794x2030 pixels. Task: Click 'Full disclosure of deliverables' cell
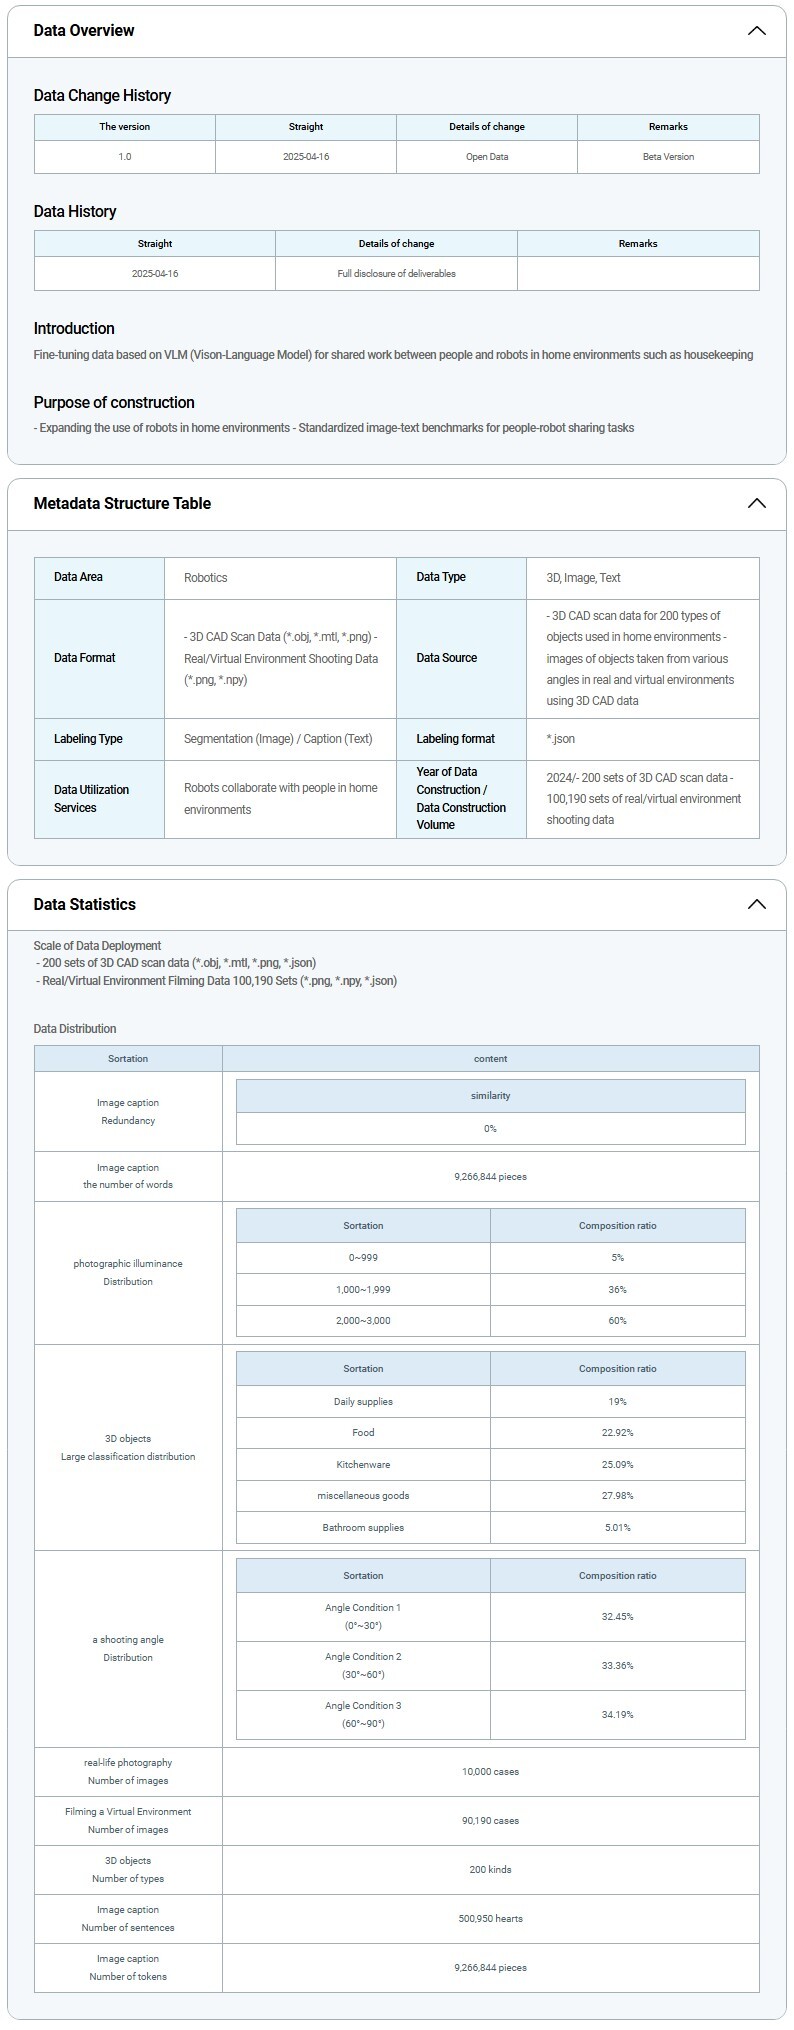396,274
